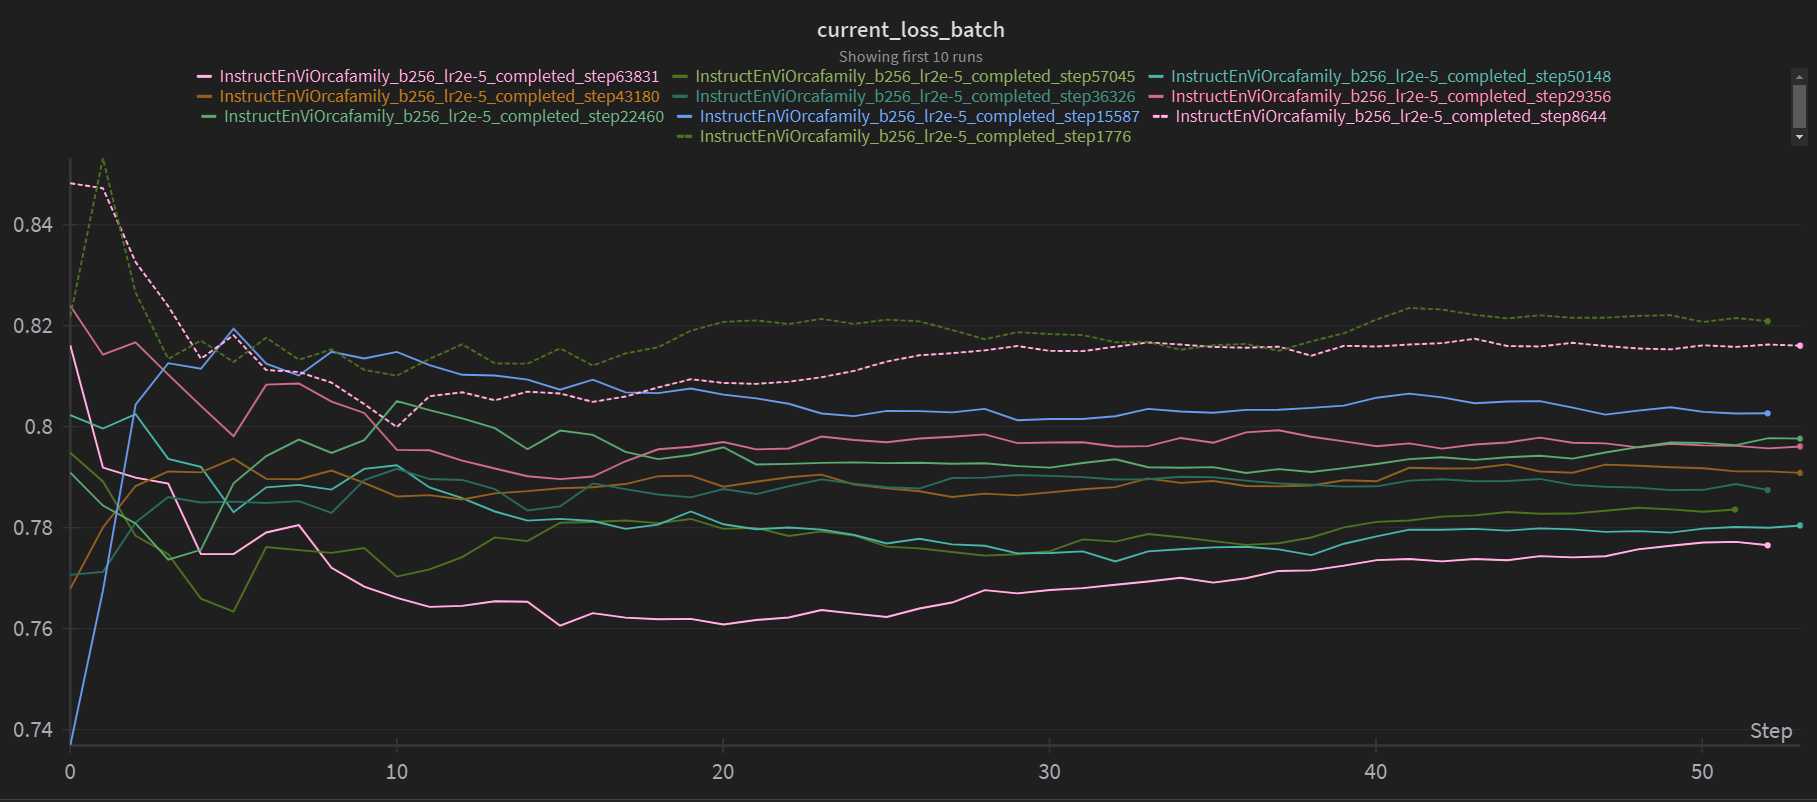Click the blue line swatch for step15587
Screen dimensions: 1817x802
pos(685,117)
